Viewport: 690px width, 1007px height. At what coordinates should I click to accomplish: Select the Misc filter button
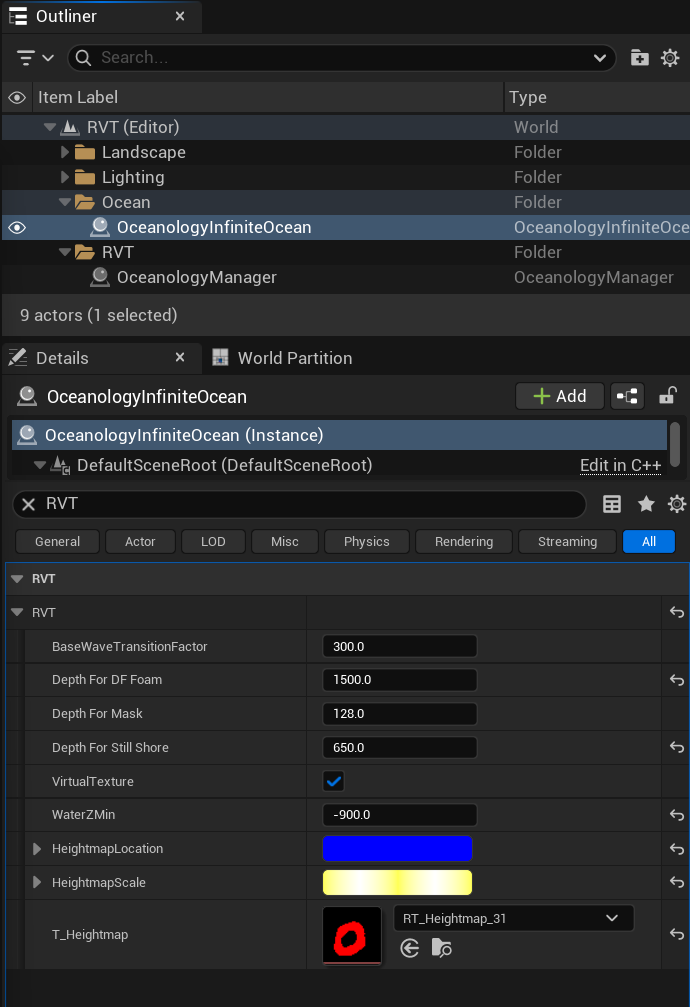(x=285, y=541)
